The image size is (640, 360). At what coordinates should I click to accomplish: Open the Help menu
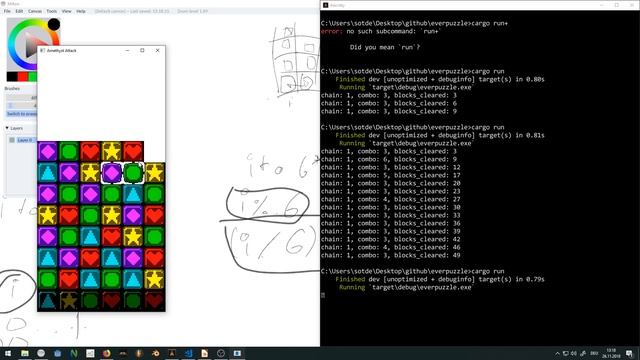tap(81, 11)
